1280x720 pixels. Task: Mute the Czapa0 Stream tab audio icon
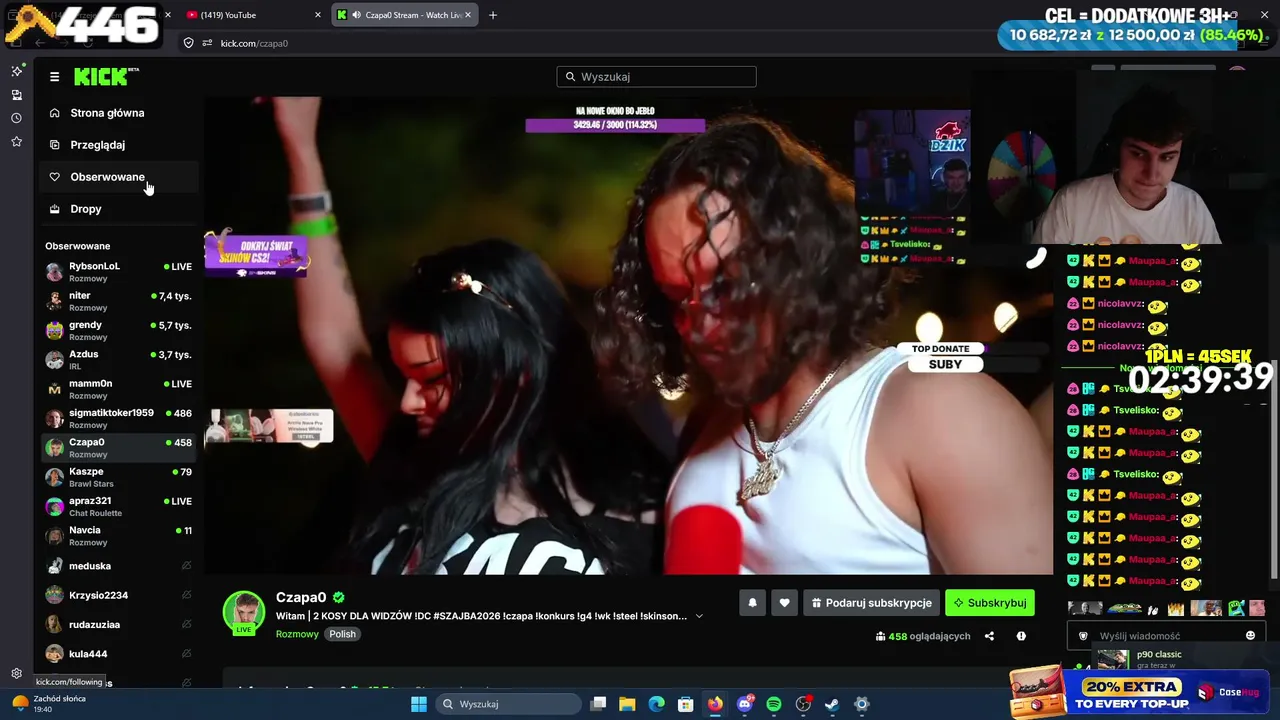(x=357, y=15)
